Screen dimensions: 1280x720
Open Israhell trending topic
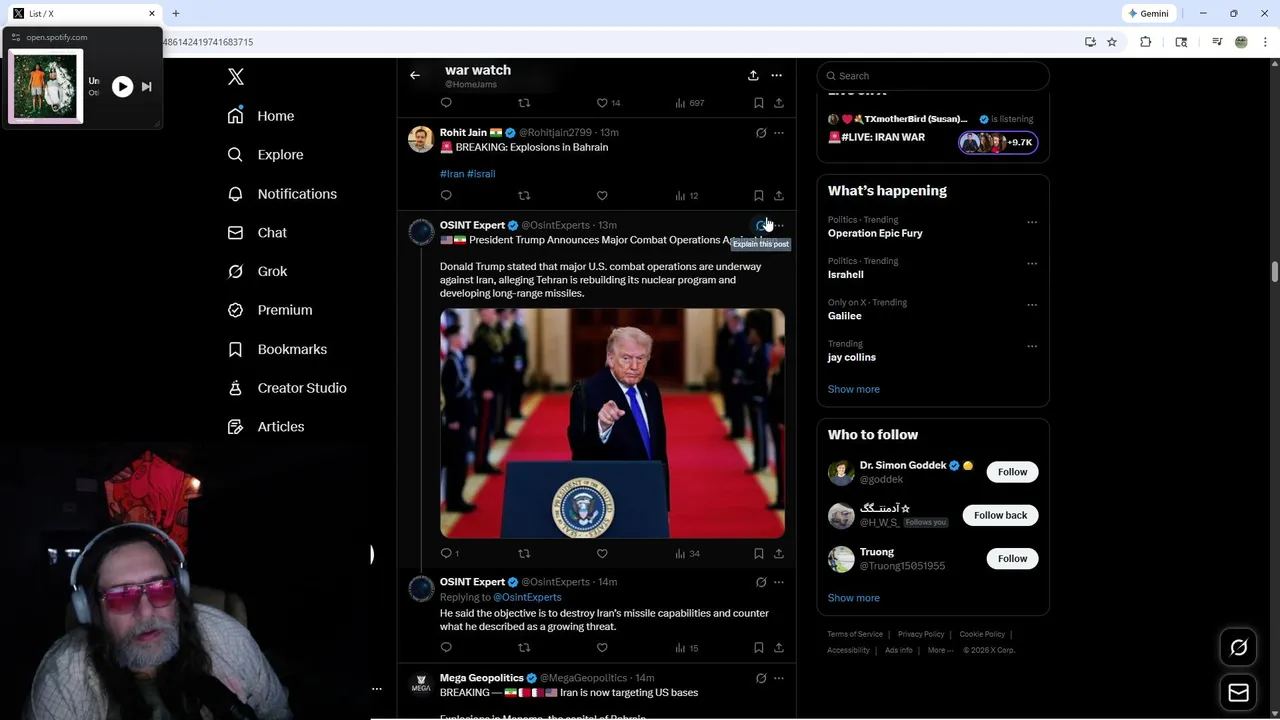(x=846, y=274)
